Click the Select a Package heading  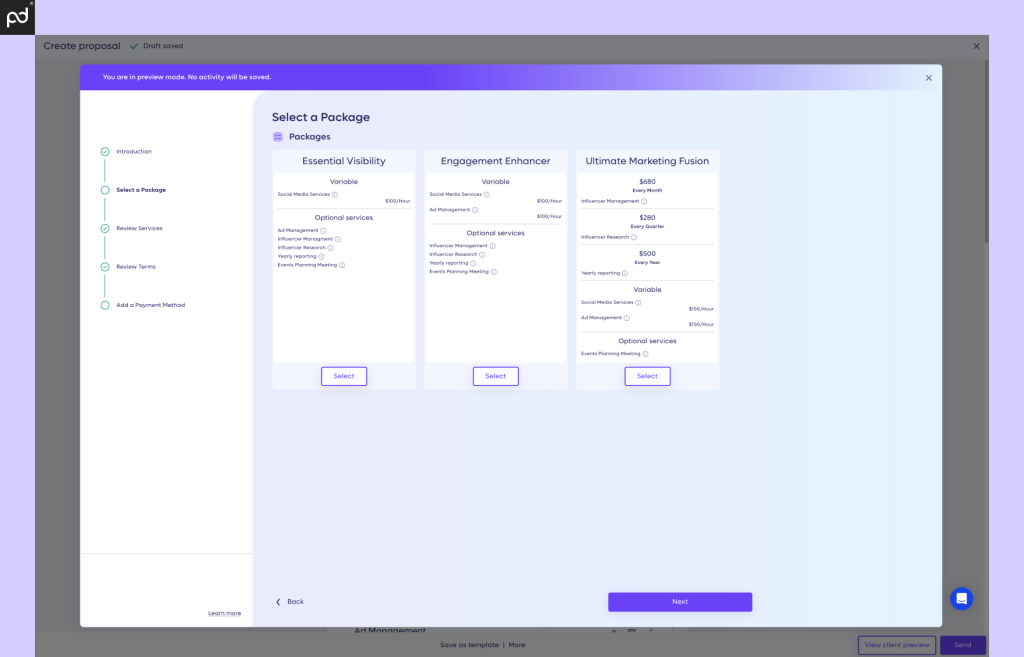coord(321,118)
